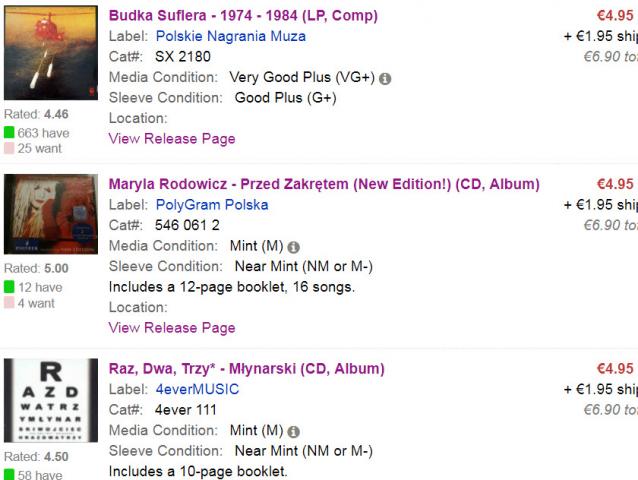Visit 4everMUSIC label page
This screenshot has height=480, width=638.
(197, 390)
